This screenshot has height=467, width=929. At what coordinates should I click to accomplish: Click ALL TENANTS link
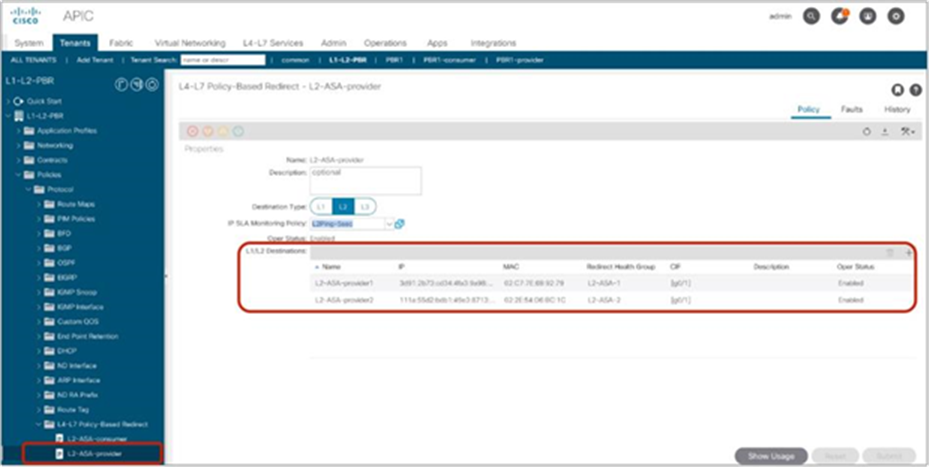(34, 60)
